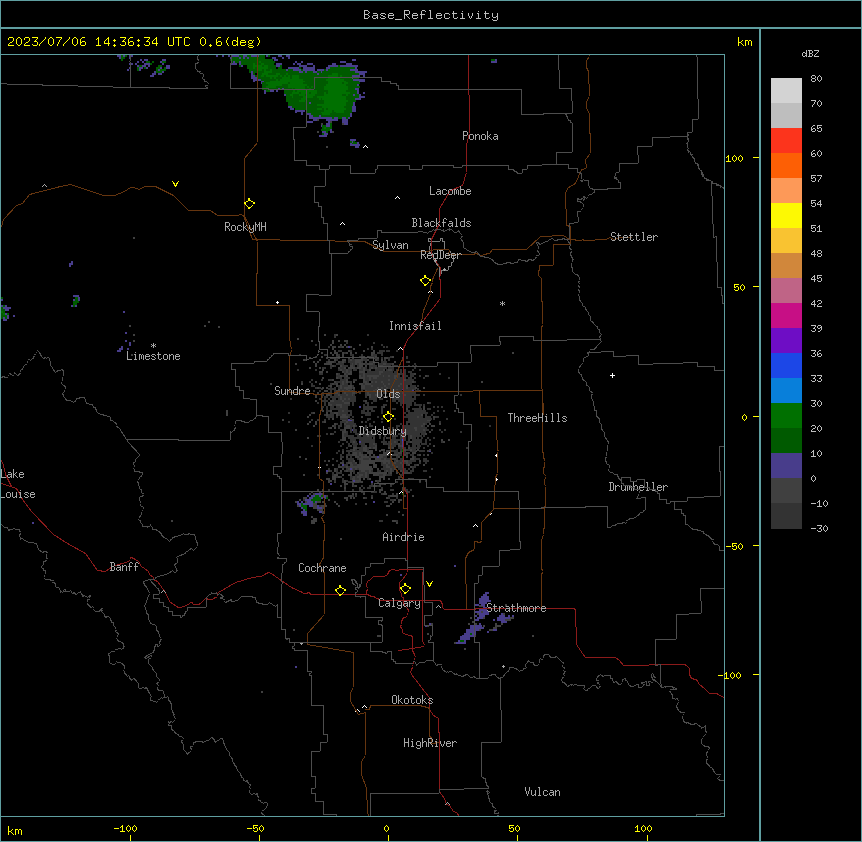Image resolution: width=862 pixels, height=842 pixels.
Task: Click the white plus marker north of Drumheller
Action: tap(612, 375)
